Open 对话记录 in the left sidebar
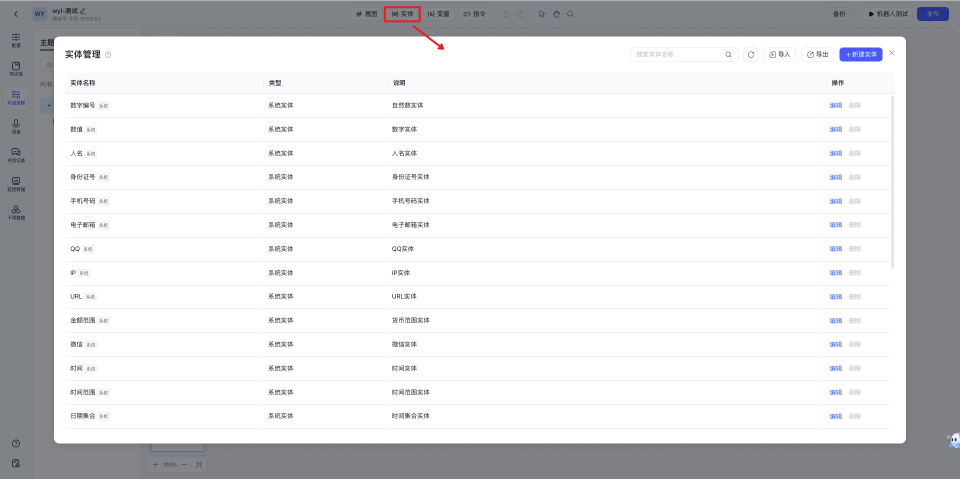Viewport: 960px width, 479px height. click(16, 155)
